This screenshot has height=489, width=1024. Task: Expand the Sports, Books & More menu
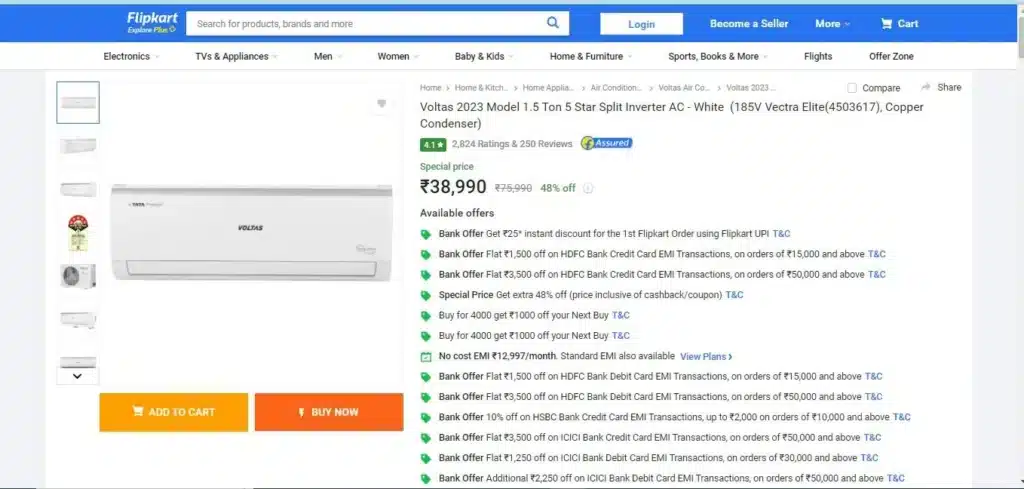718,56
